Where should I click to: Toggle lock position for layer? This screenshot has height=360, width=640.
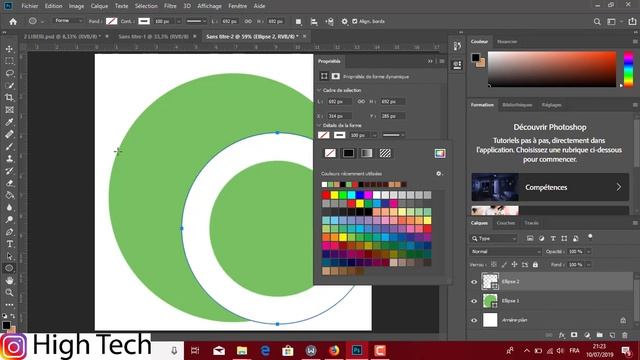click(514, 265)
